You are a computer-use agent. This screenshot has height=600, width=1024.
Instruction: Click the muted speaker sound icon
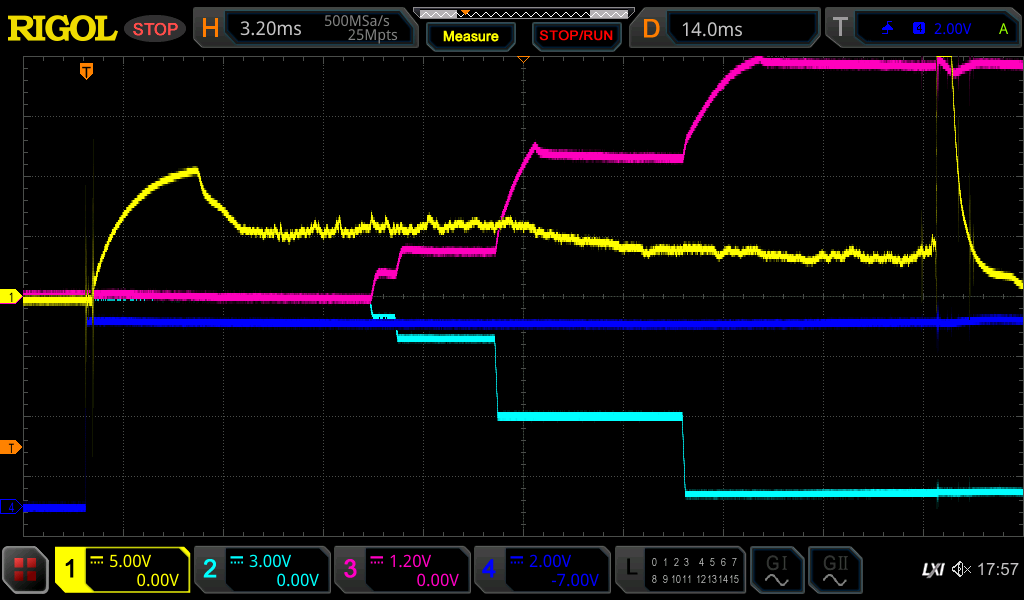pos(962,570)
